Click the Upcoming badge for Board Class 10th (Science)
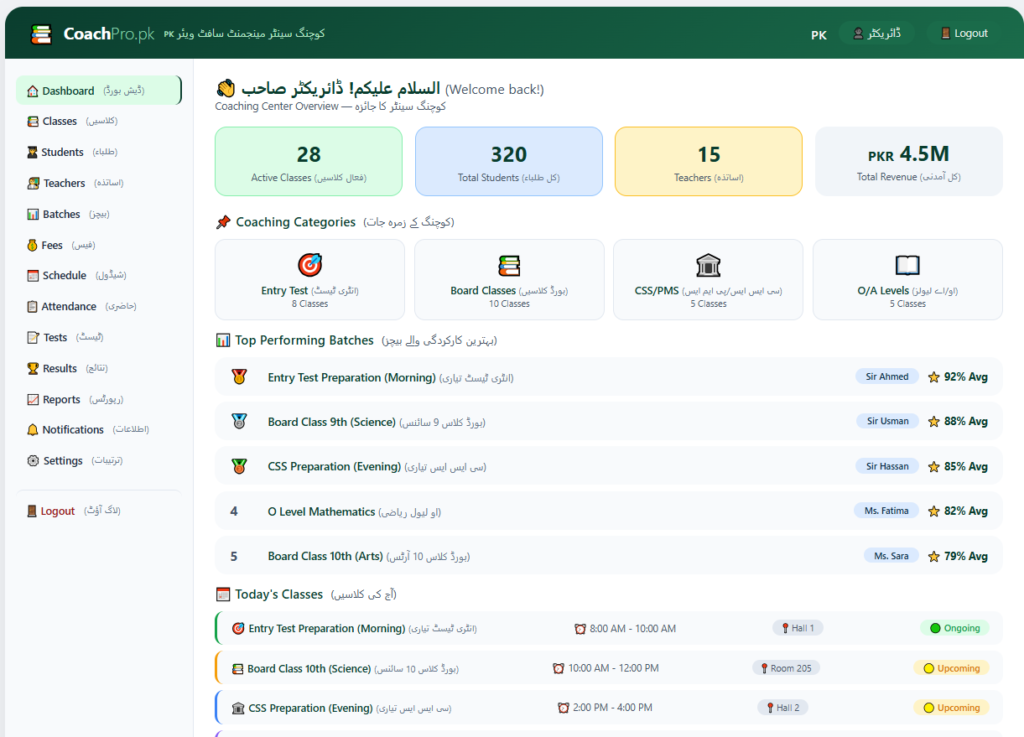This screenshot has width=1024, height=737. click(x=952, y=668)
